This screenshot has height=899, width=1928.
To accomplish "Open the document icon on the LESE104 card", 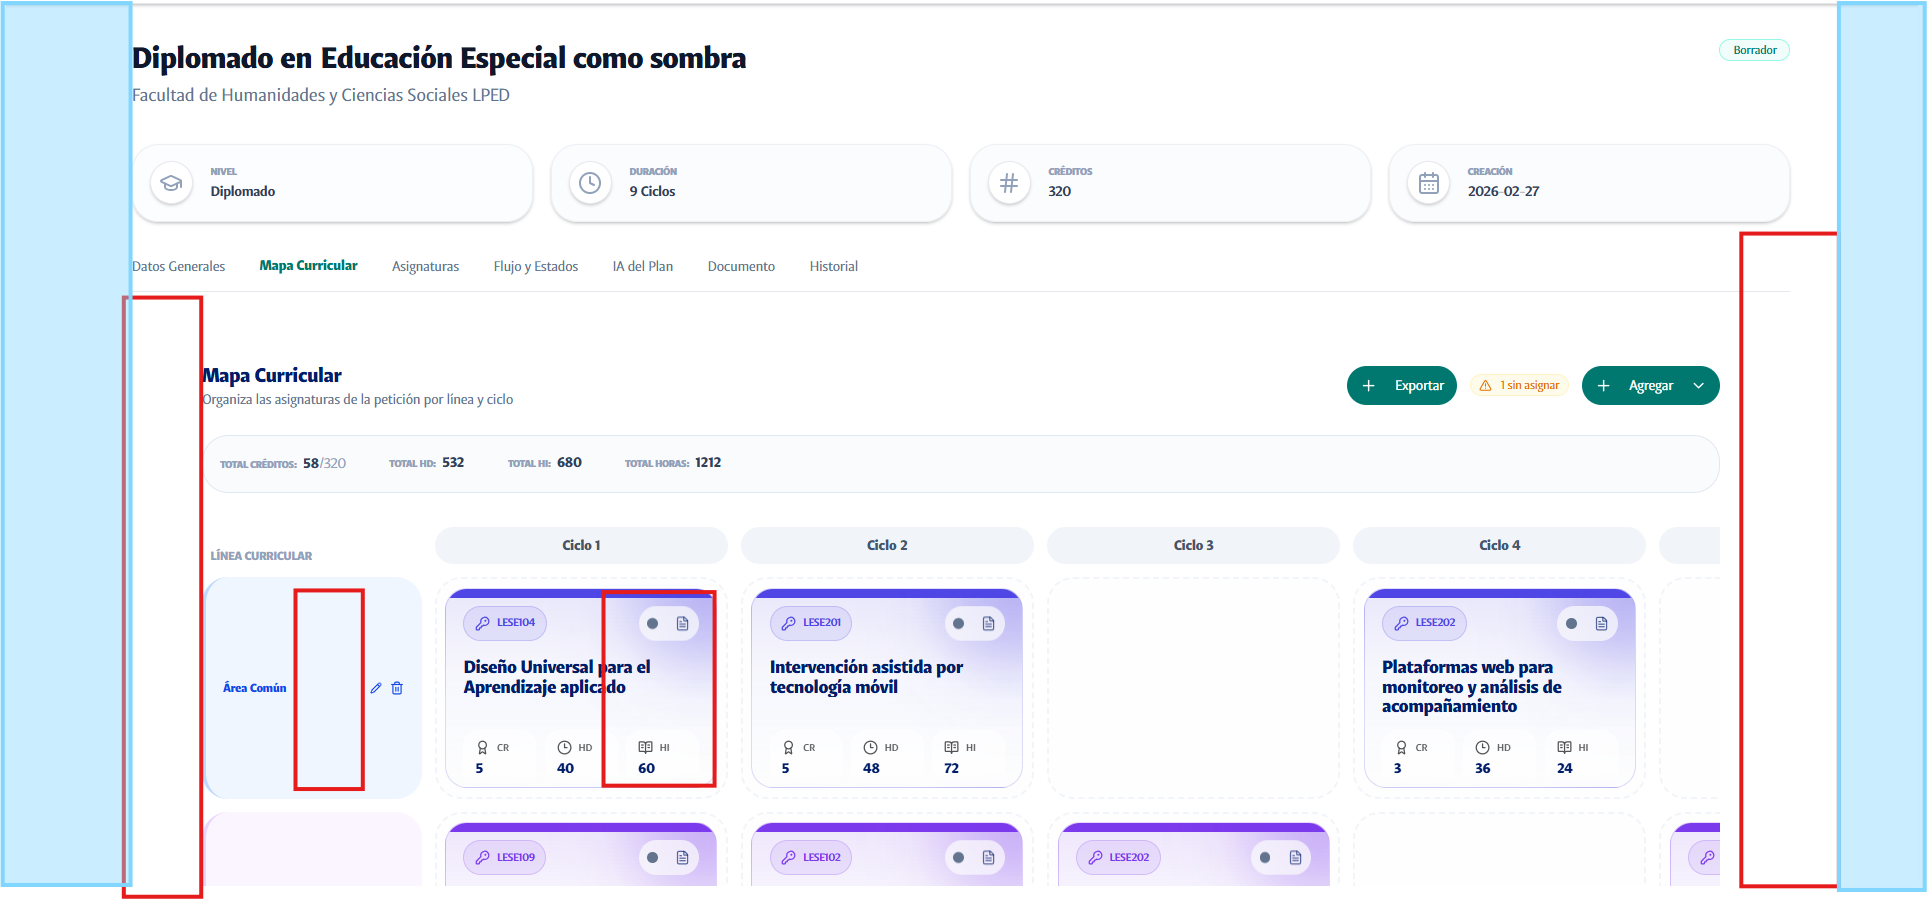I will pos(682,624).
